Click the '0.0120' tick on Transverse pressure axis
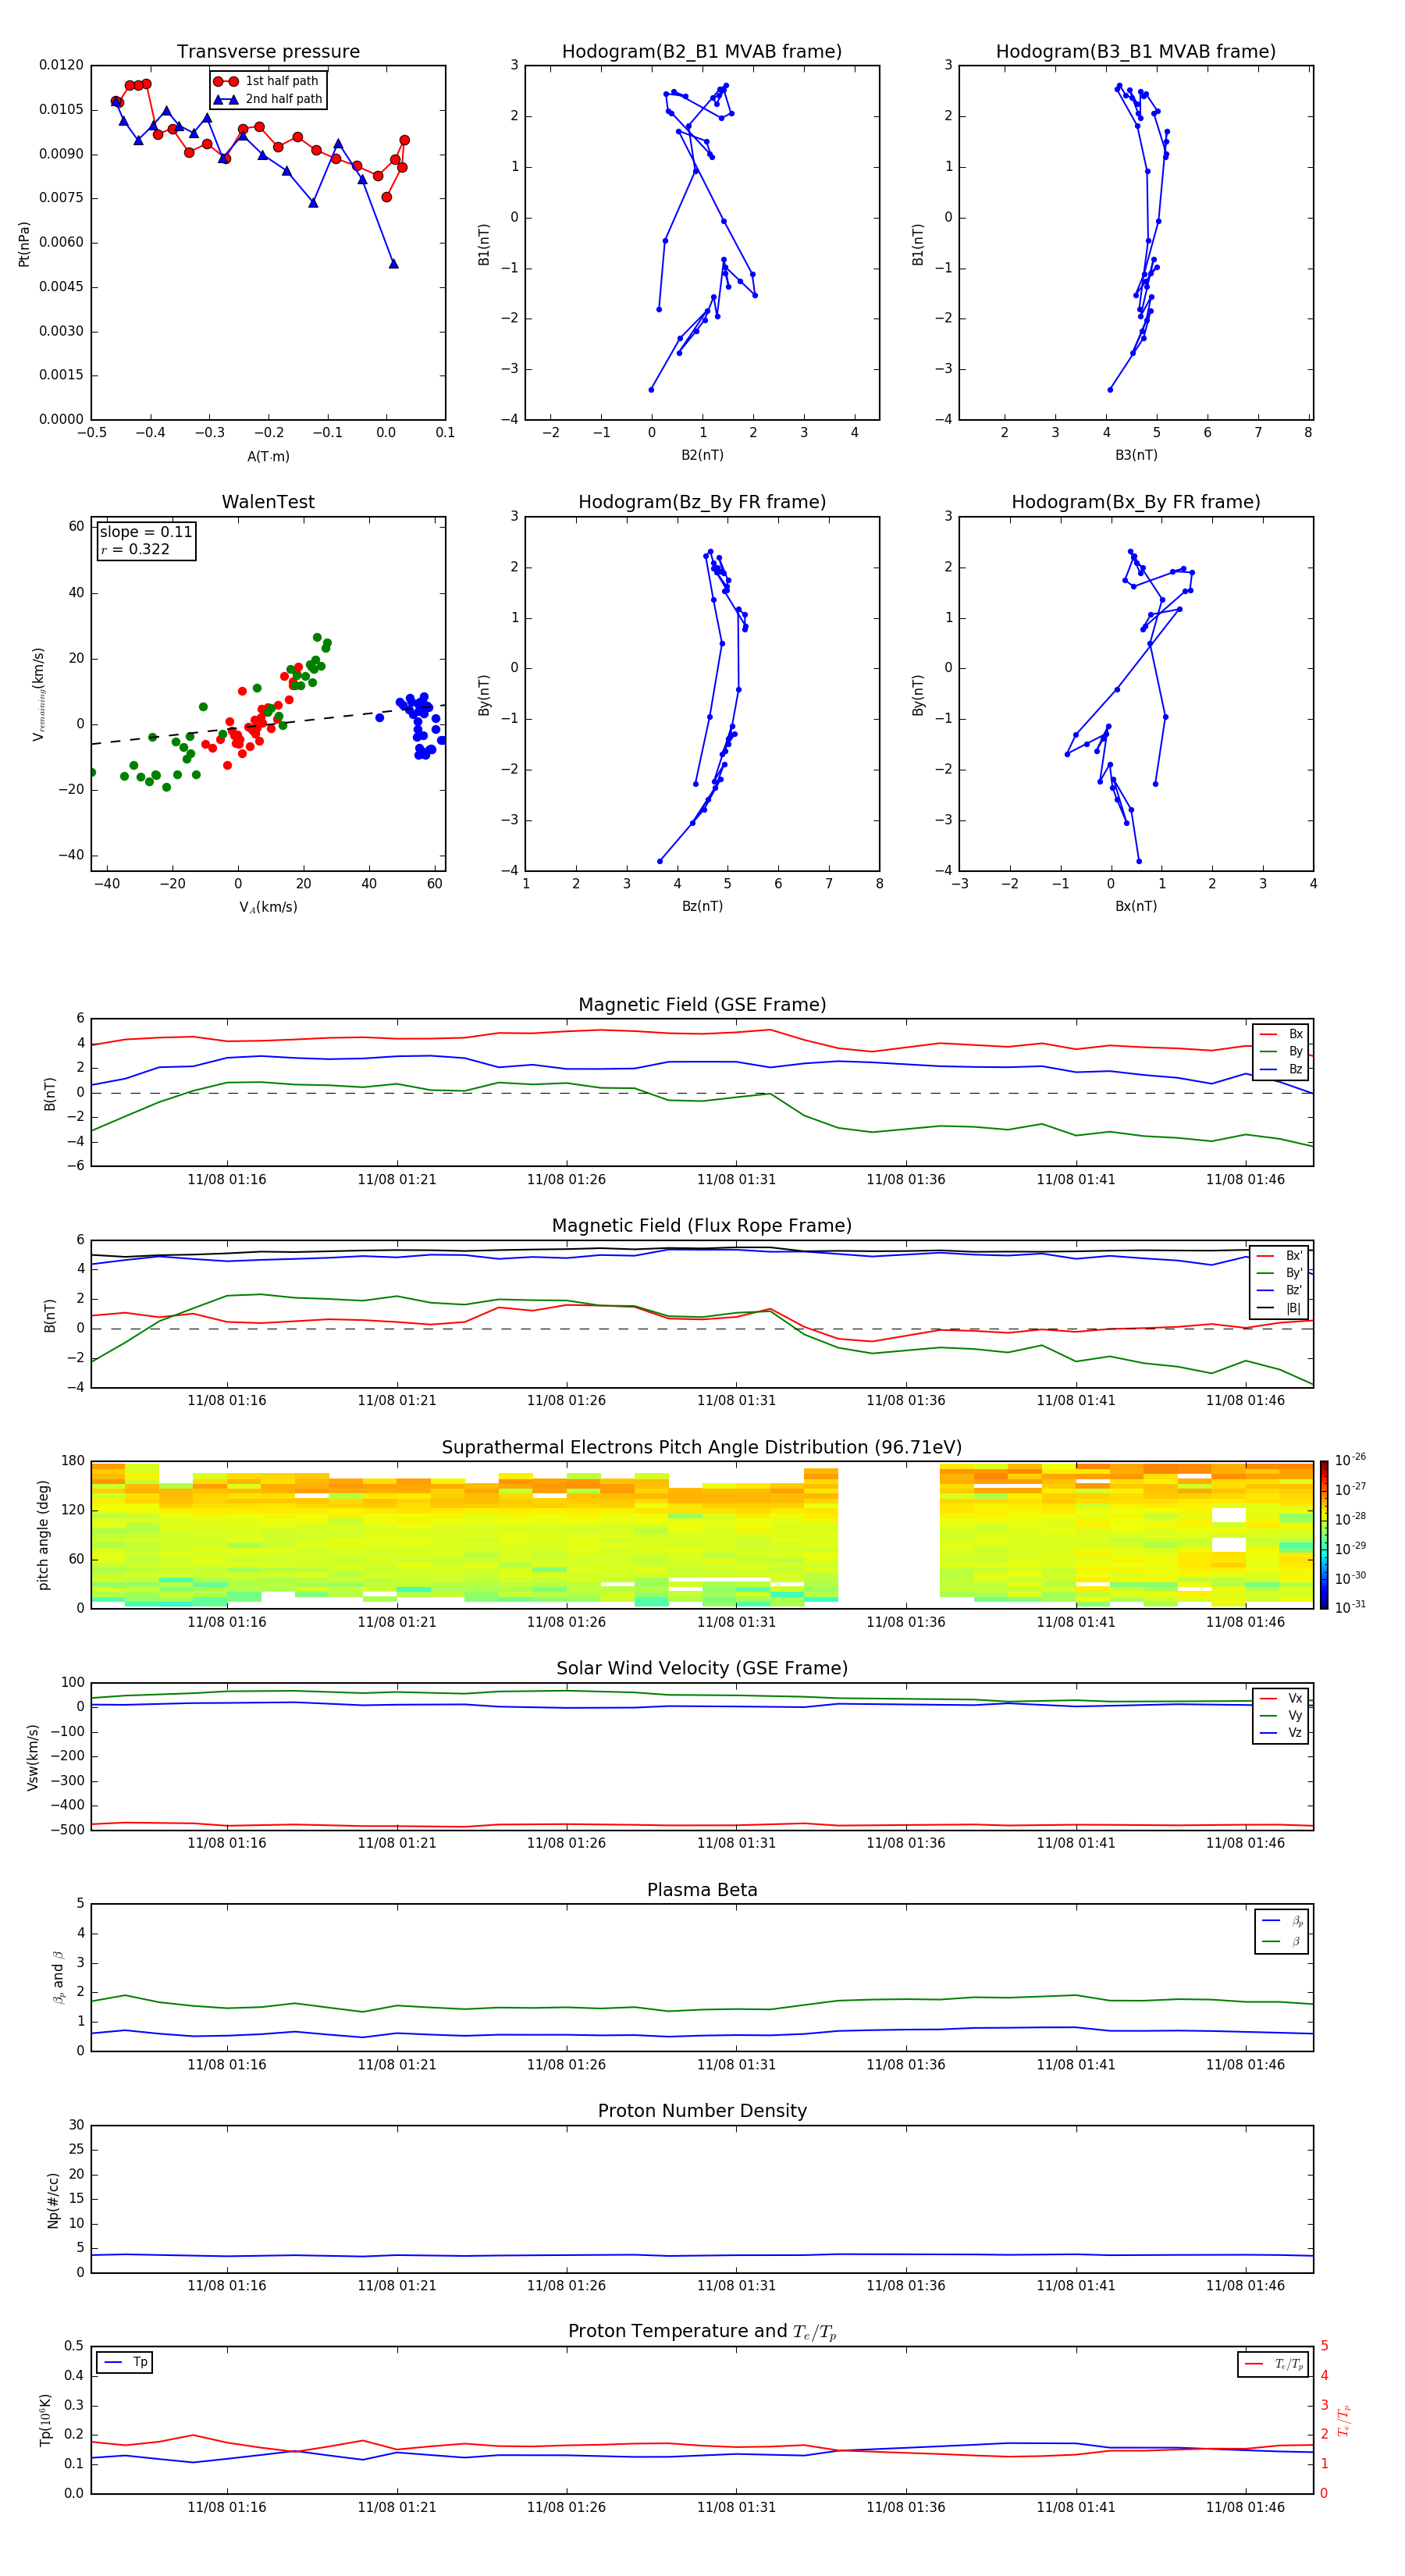Image resolution: width=1405 pixels, height=2576 pixels. click(x=61, y=65)
